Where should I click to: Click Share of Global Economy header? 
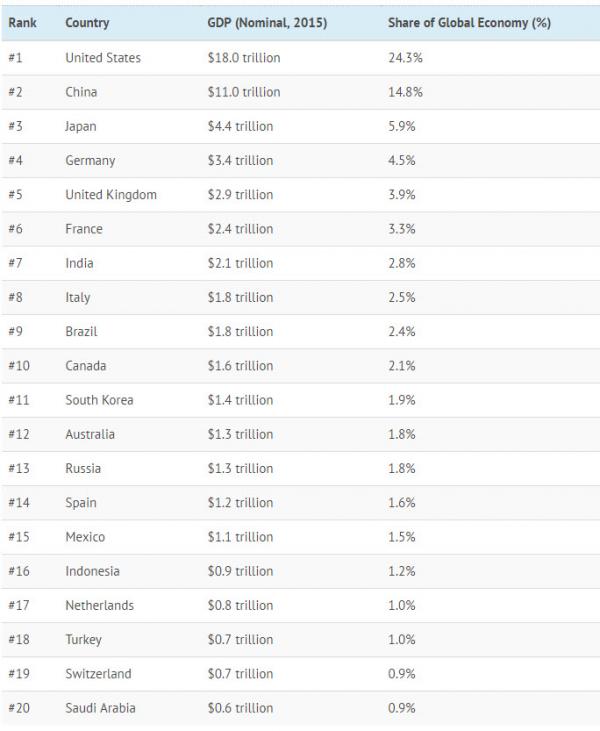click(469, 22)
